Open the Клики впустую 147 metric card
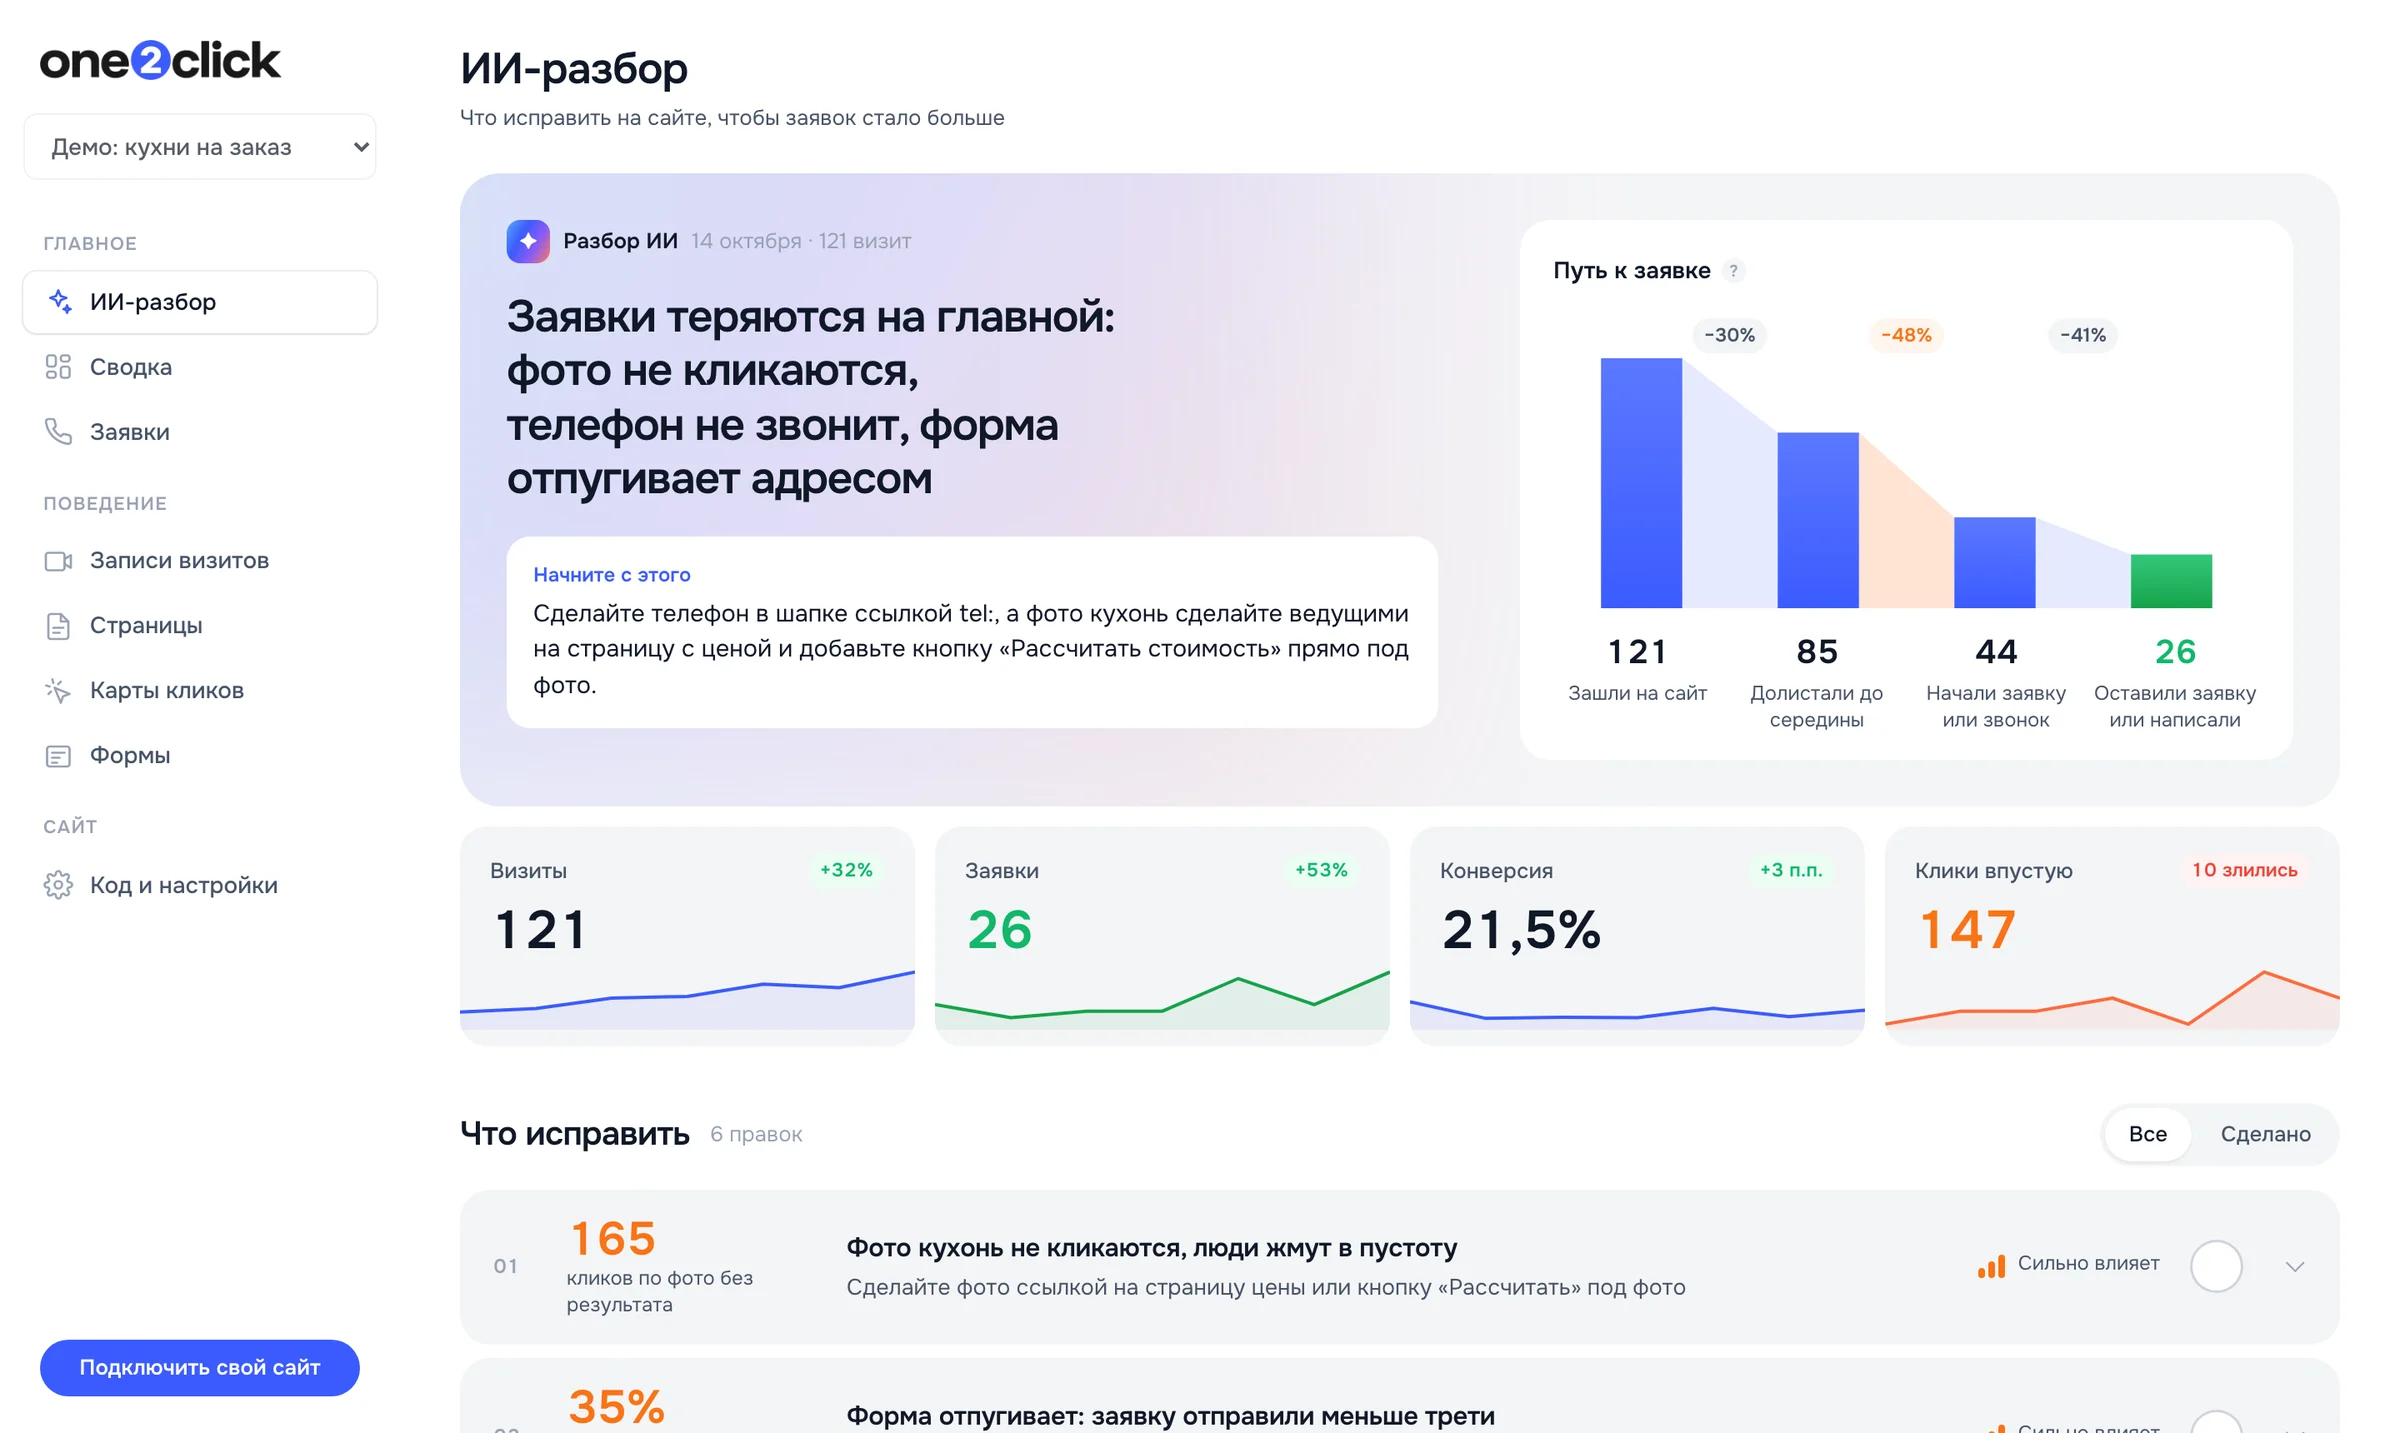2400x1433 pixels. click(x=2112, y=936)
